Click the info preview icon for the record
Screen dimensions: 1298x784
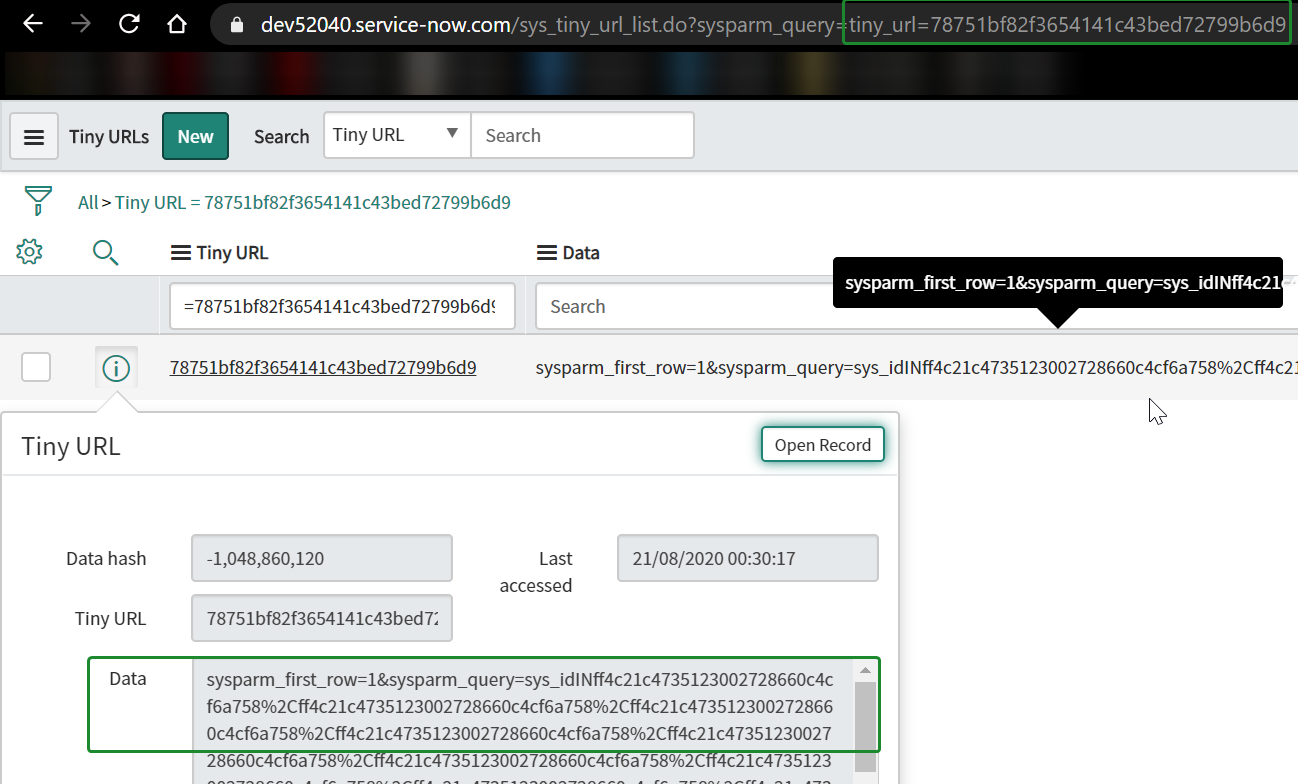click(x=116, y=369)
